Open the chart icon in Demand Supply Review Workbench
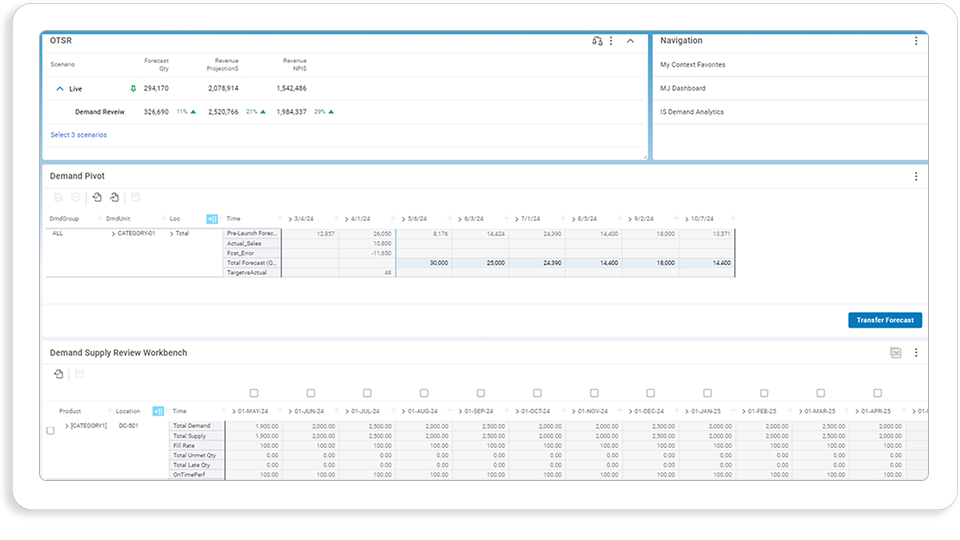 [896, 353]
